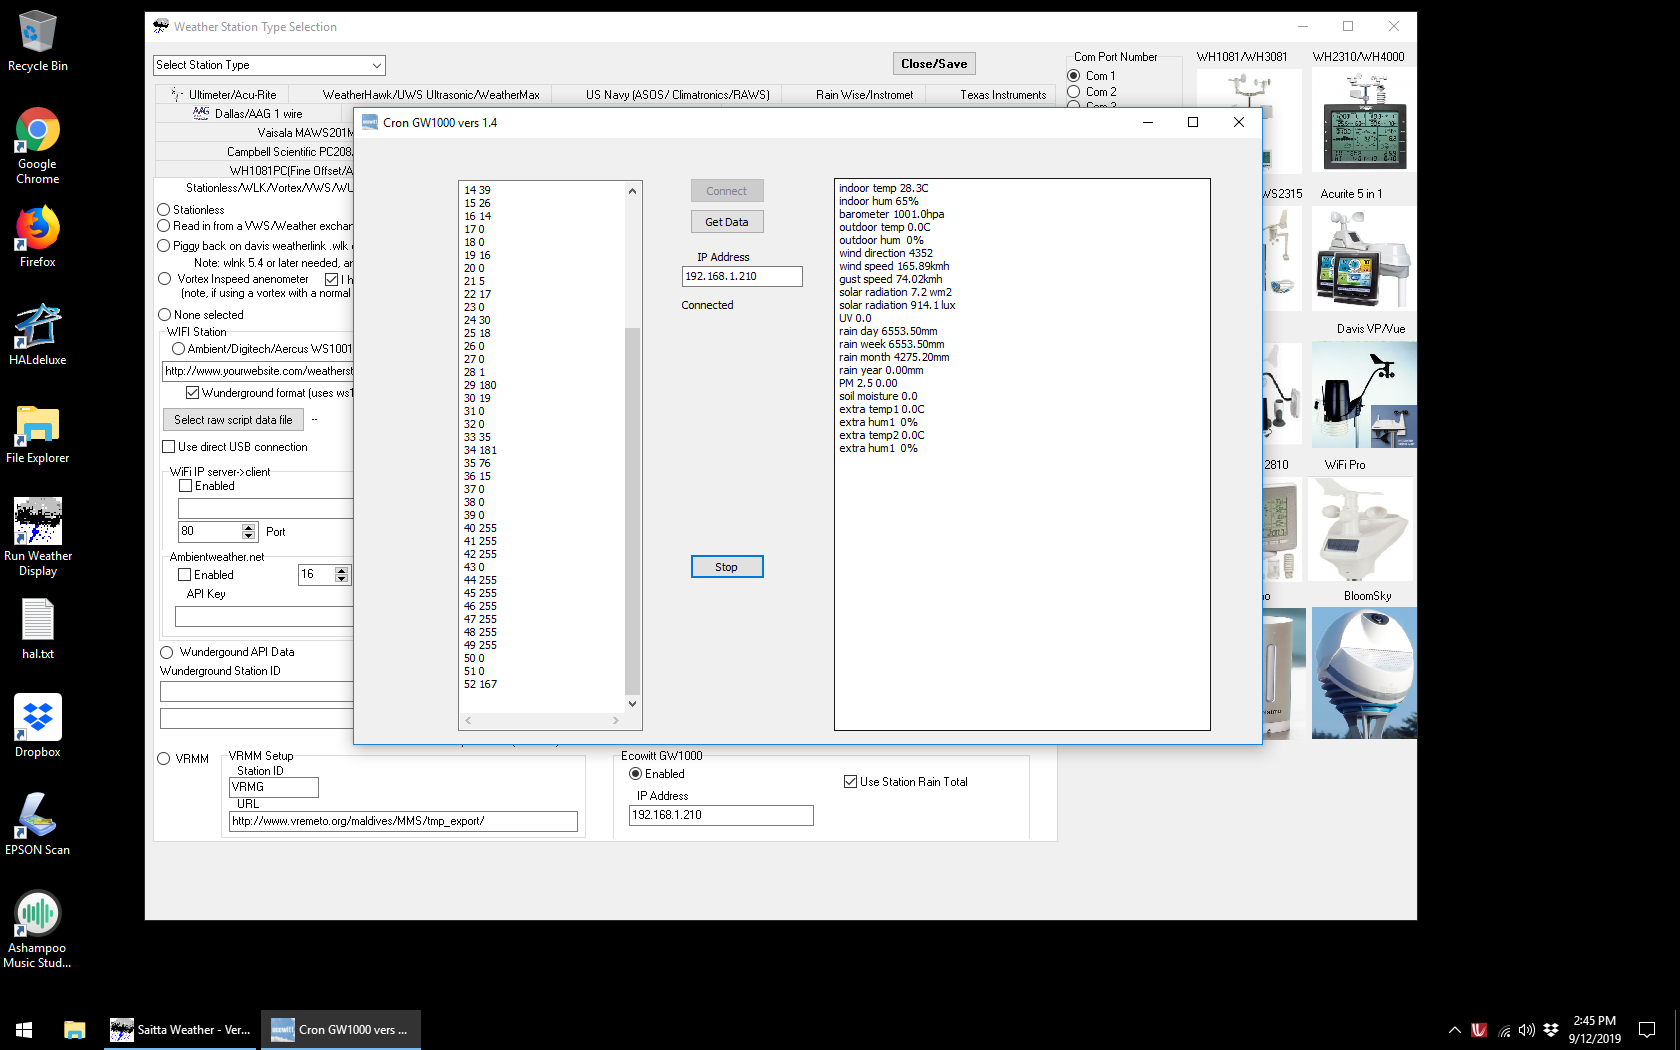Select raw data row '29 180'
Viewport: 1680px width, 1050px height.
(480, 385)
